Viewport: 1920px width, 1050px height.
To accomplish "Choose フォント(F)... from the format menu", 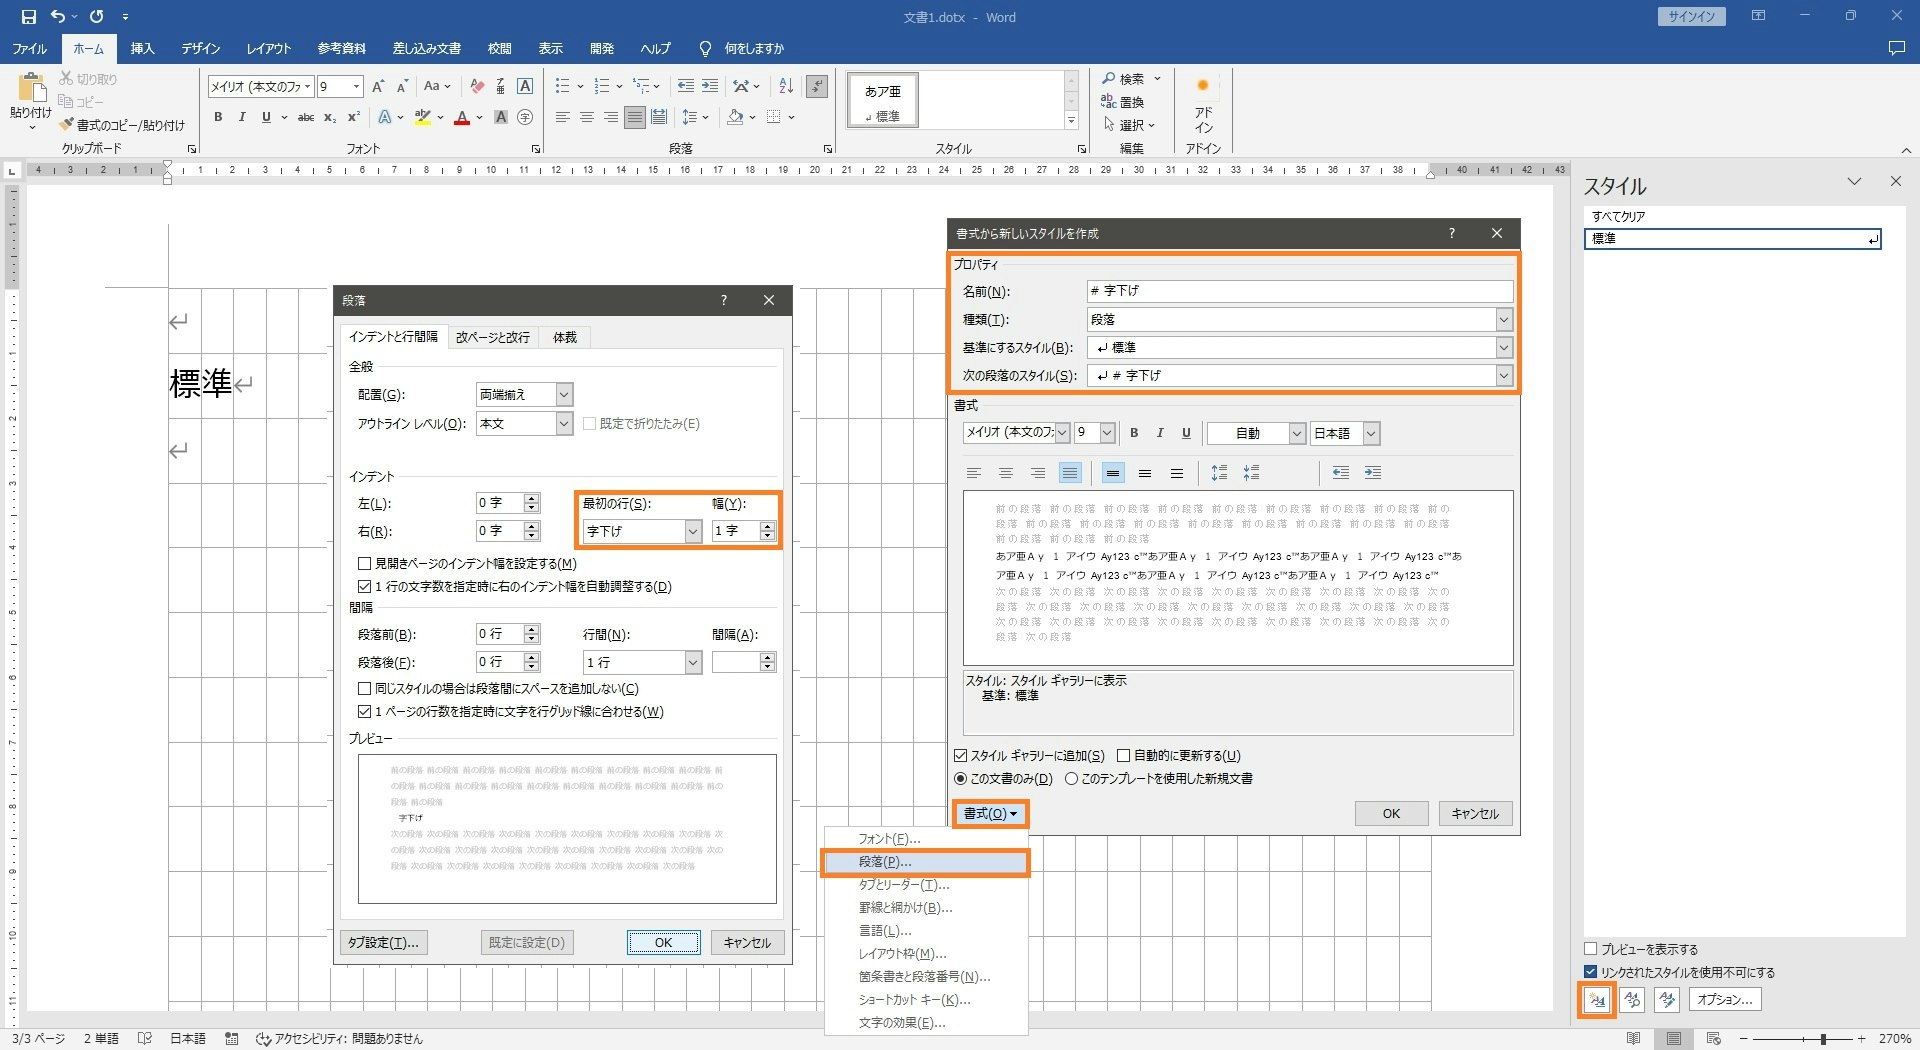I will 926,839.
